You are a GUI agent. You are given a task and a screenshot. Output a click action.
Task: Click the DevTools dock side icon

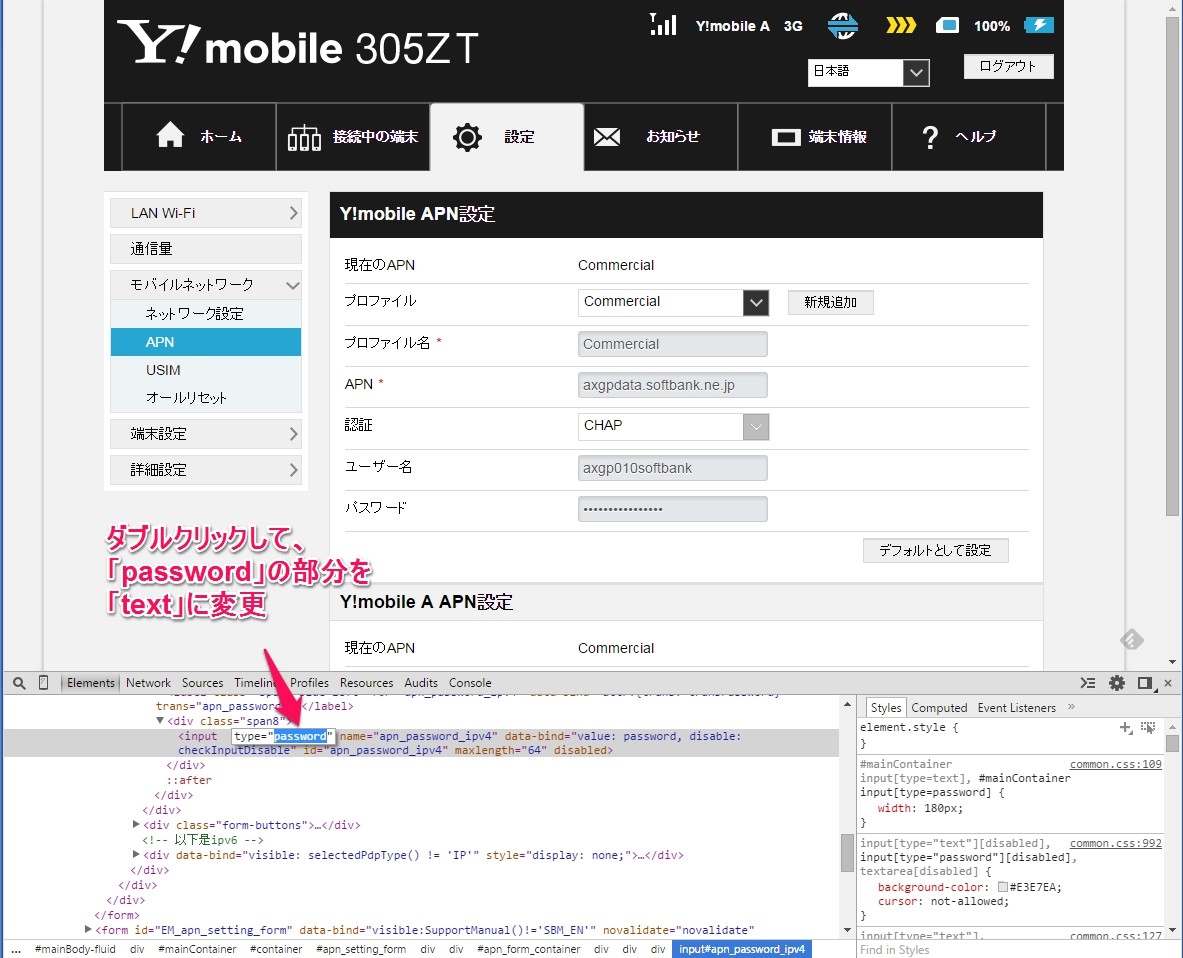(1145, 683)
